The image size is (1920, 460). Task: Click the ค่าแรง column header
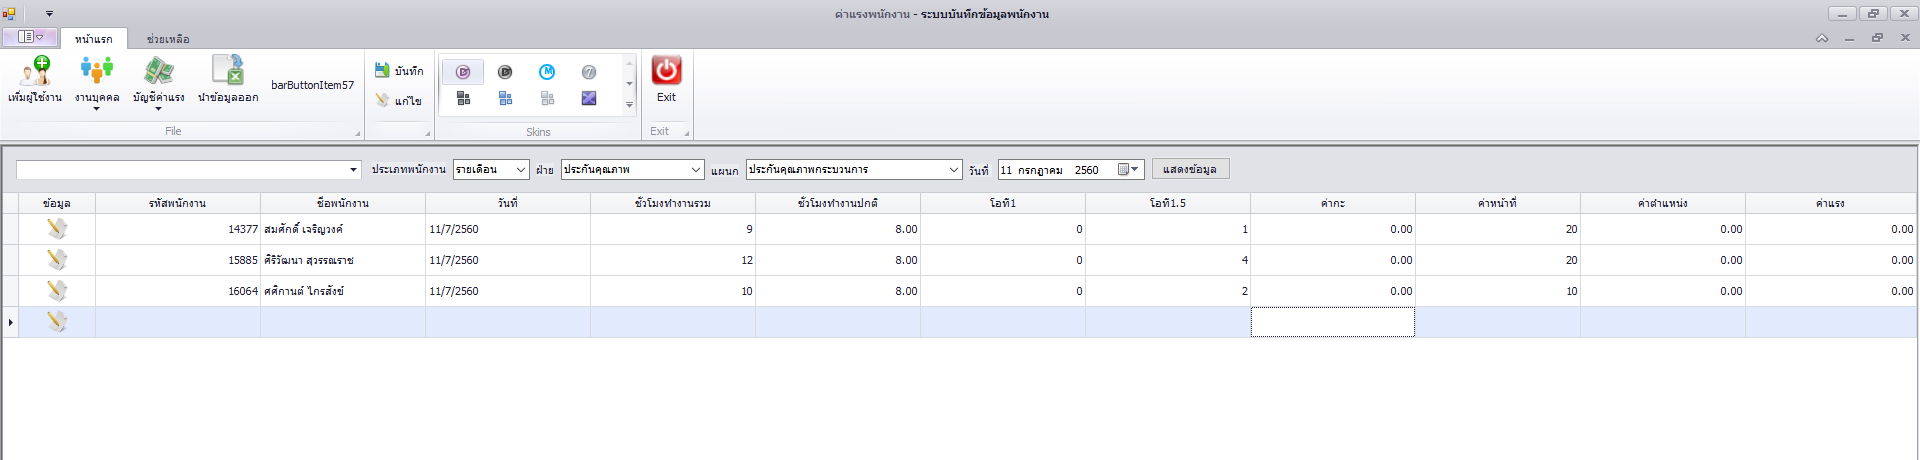coord(1831,203)
